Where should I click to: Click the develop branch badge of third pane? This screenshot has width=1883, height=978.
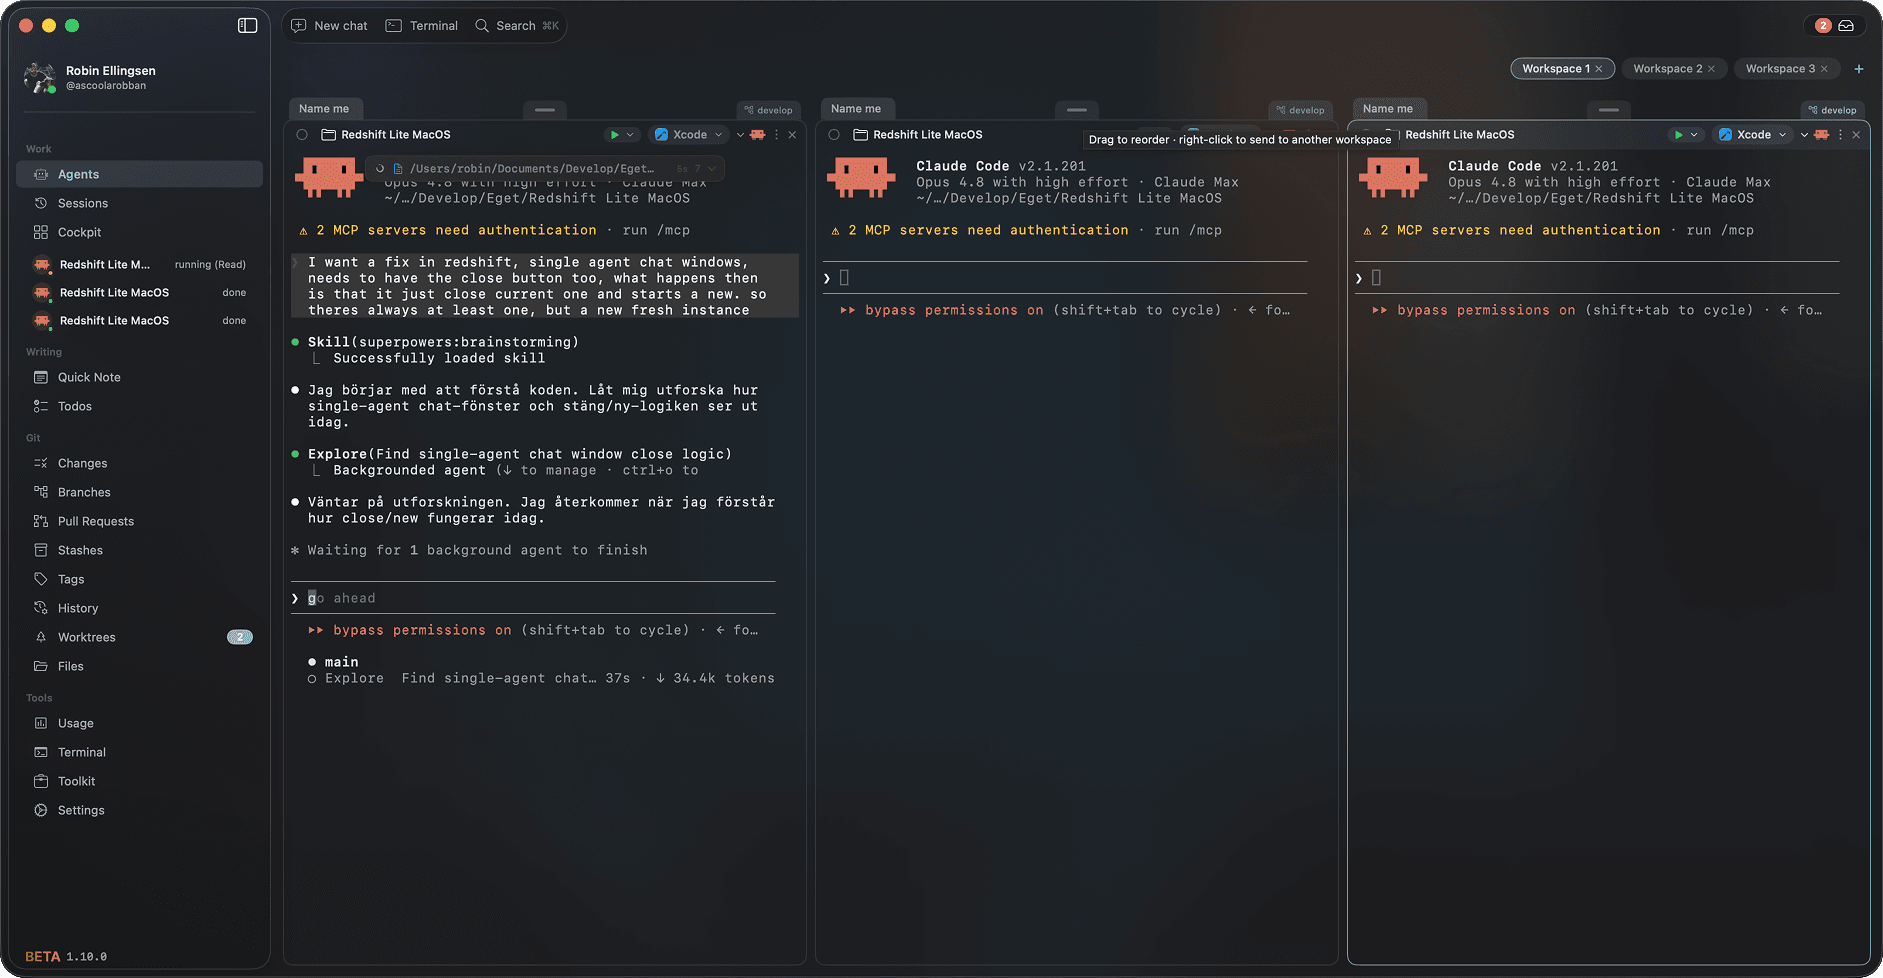[x=1833, y=110]
